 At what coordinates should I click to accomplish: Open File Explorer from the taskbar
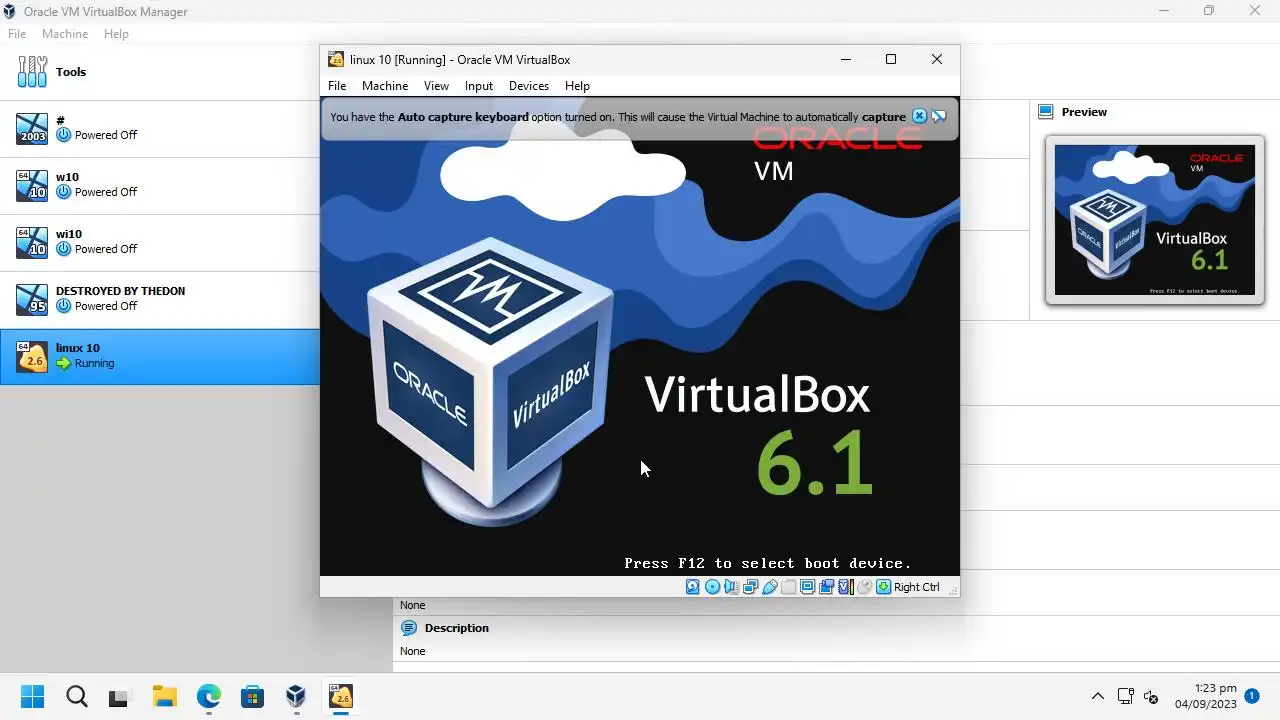[164, 697]
